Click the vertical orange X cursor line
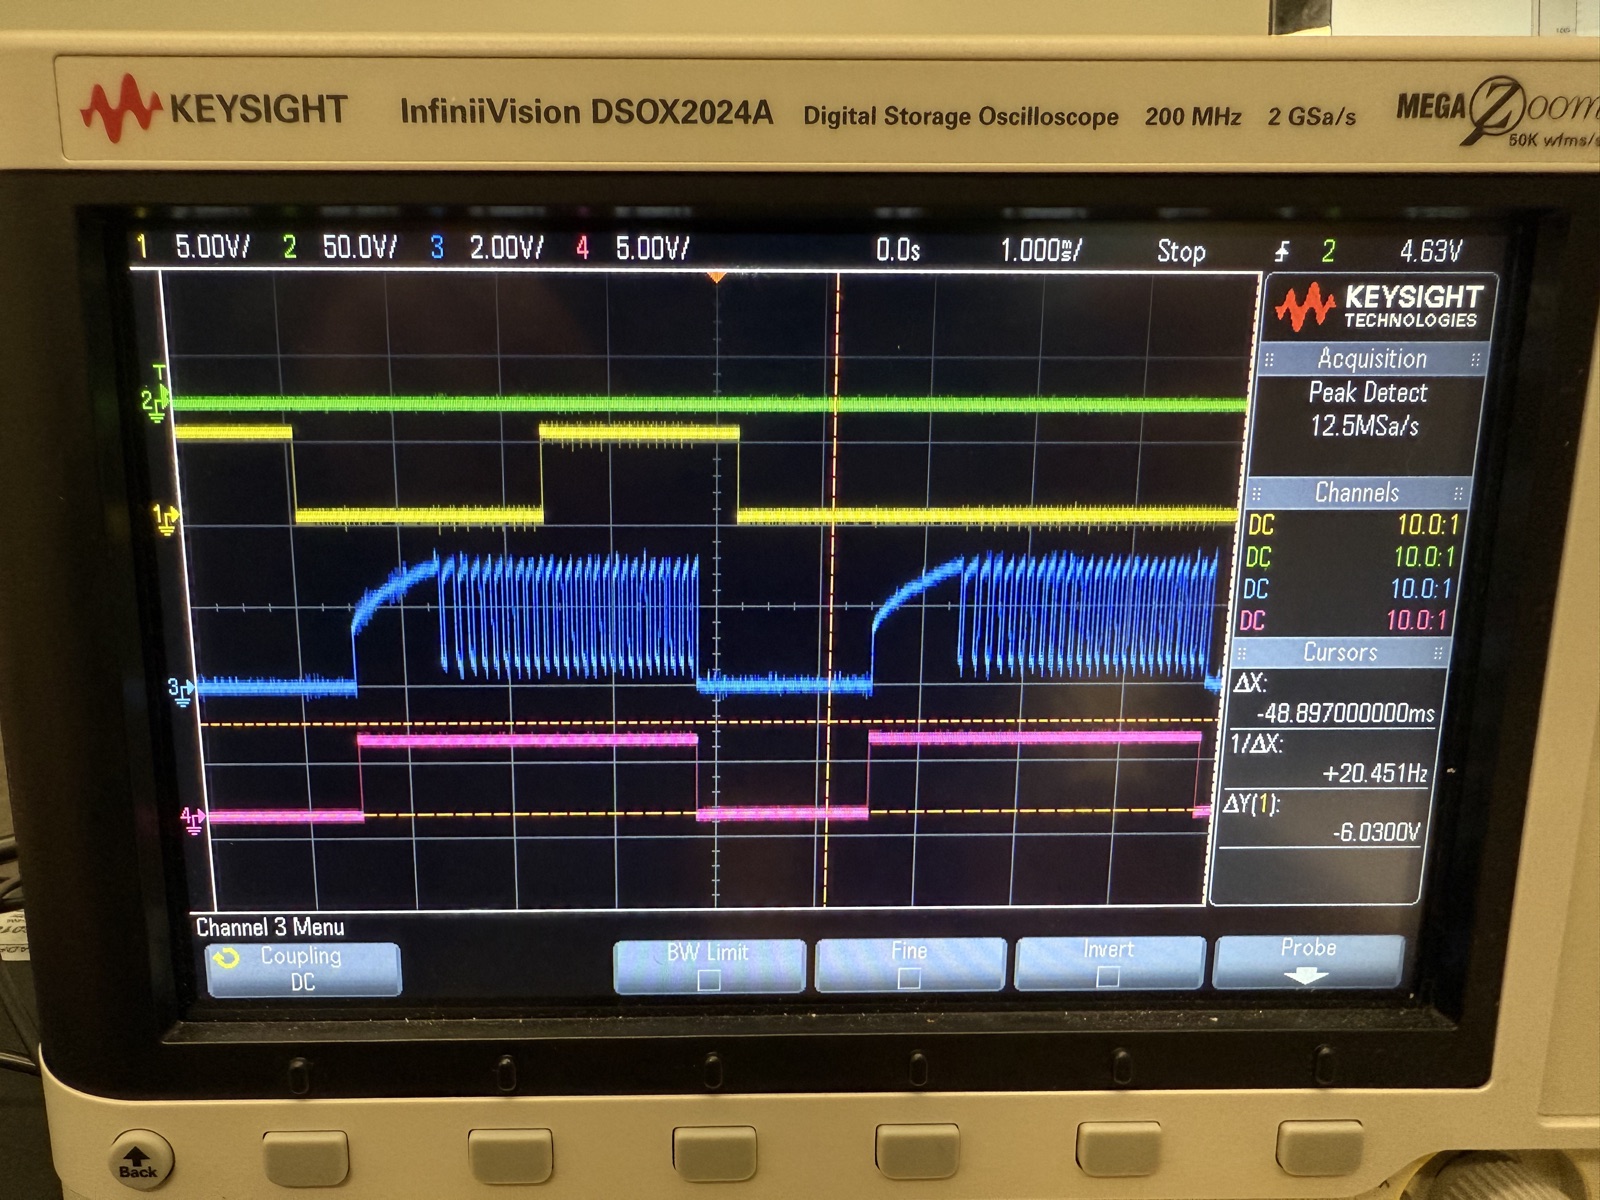 832,590
